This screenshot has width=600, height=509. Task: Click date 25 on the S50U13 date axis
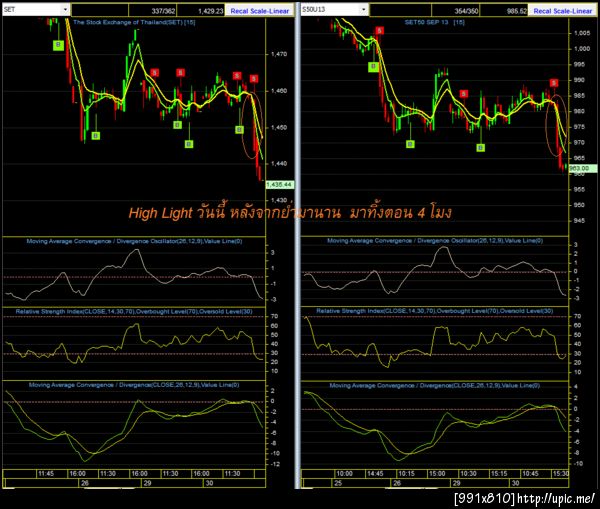(x=338, y=483)
